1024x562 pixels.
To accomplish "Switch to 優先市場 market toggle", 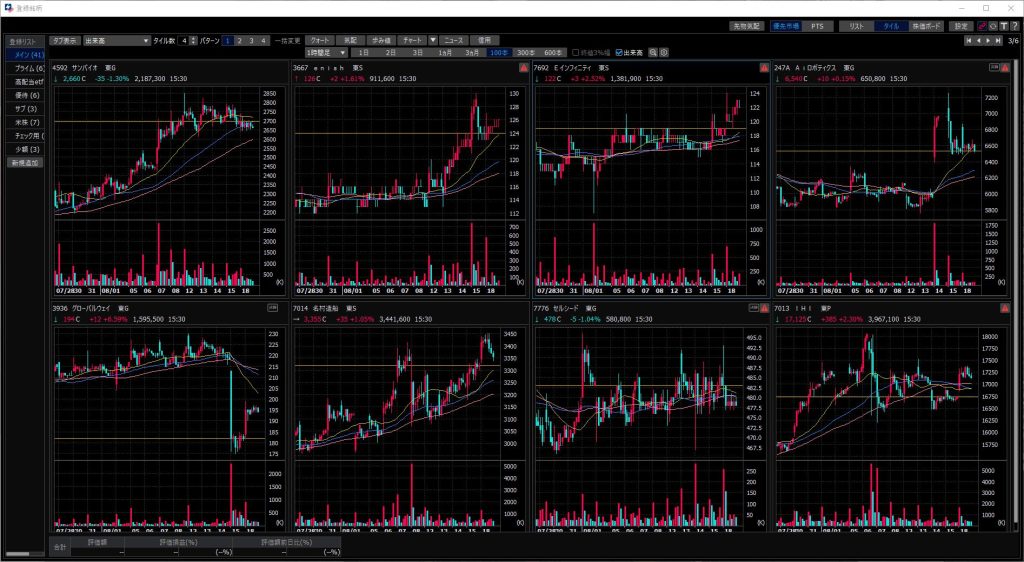I will (784, 26).
